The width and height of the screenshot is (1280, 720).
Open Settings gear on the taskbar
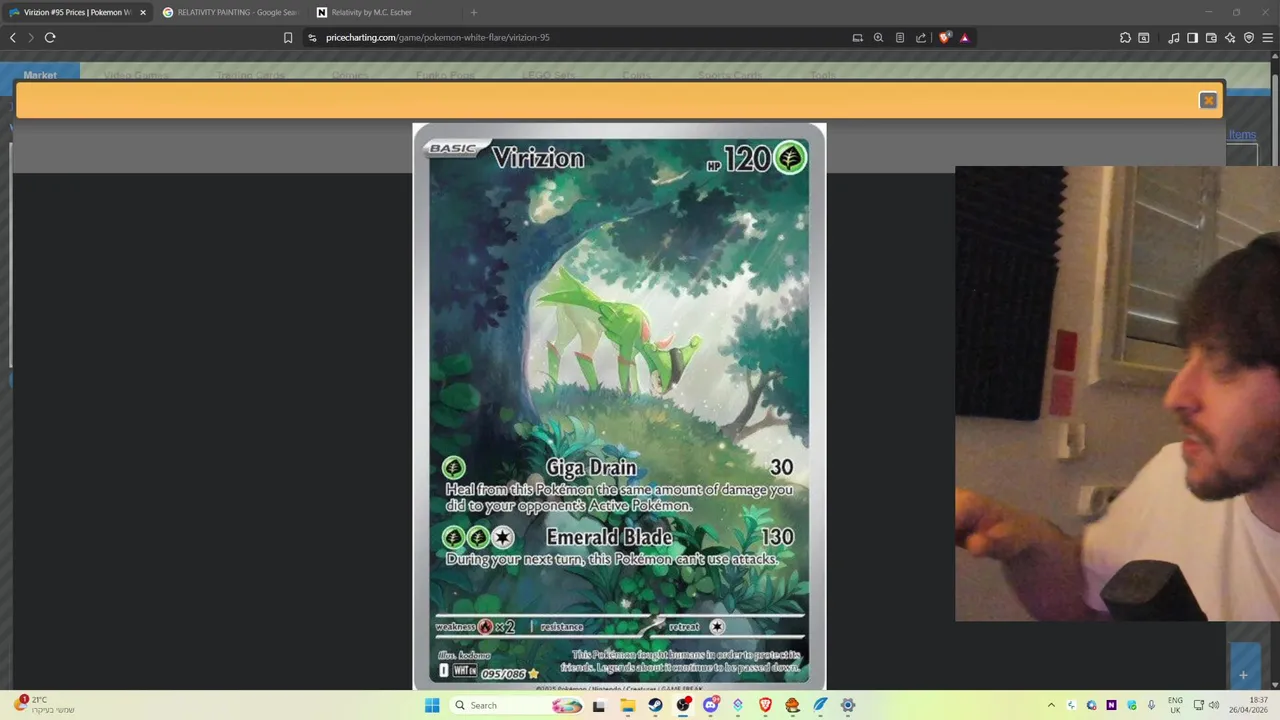tap(848, 705)
